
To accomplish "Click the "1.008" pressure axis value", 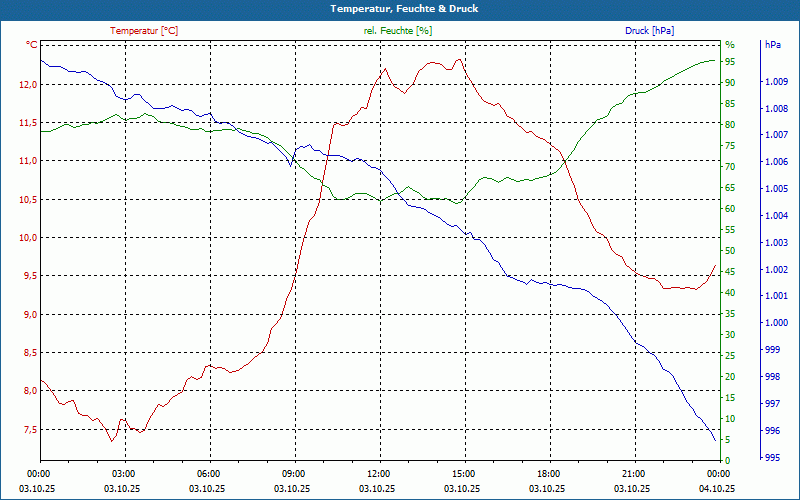I will (777, 108).
